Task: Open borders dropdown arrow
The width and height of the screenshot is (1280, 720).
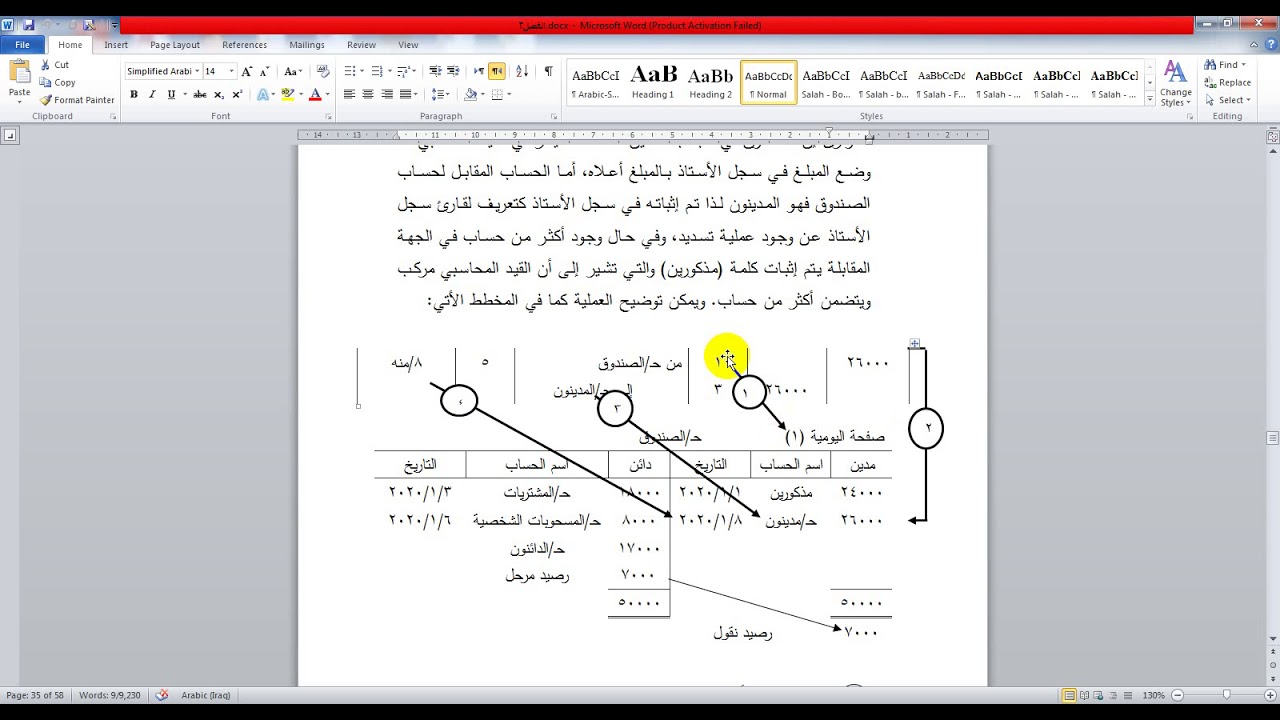Action: click(x=509, y=94)
